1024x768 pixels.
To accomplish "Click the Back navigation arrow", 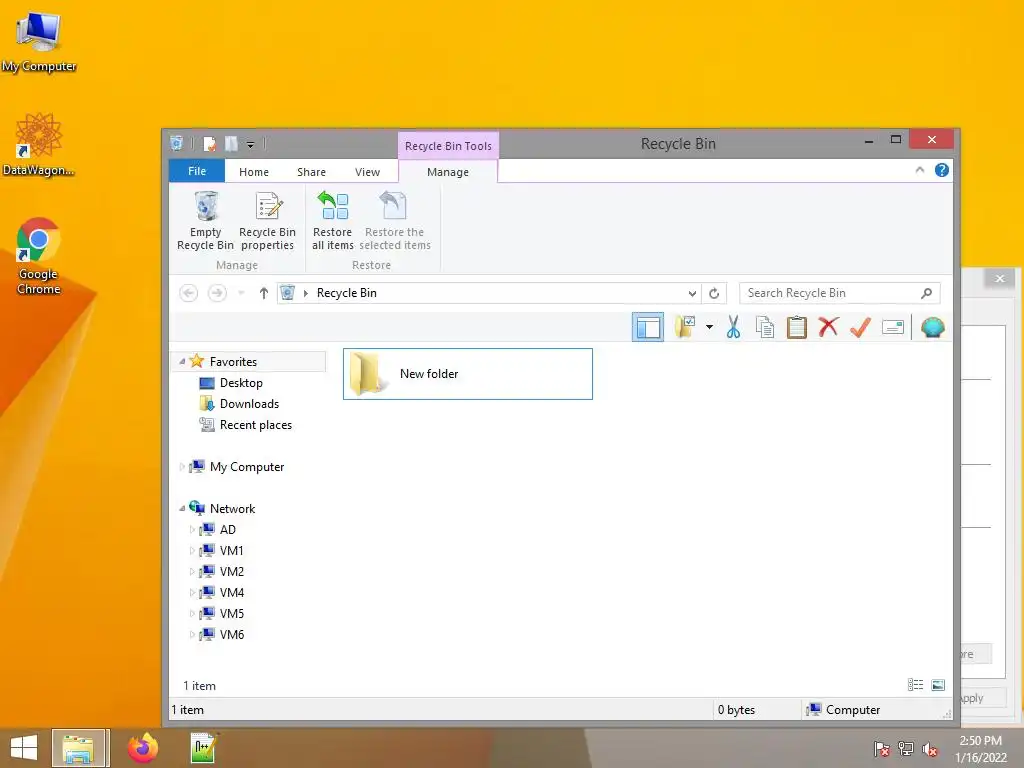I will (189, 293).
